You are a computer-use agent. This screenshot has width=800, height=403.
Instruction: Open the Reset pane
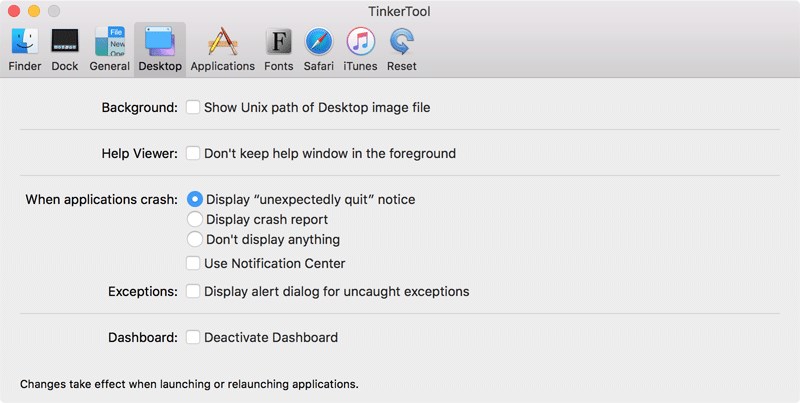[x=402, y=49]
